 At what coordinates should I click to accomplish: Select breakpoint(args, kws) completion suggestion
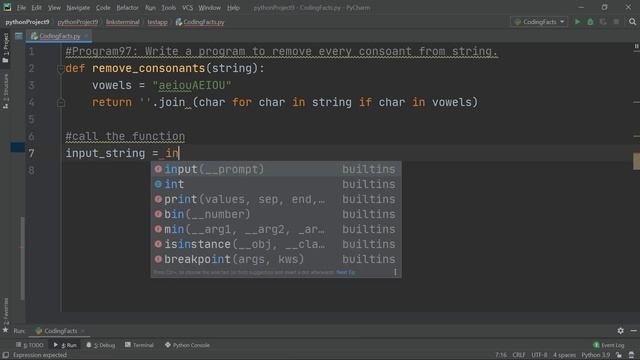tap(276, 259)
